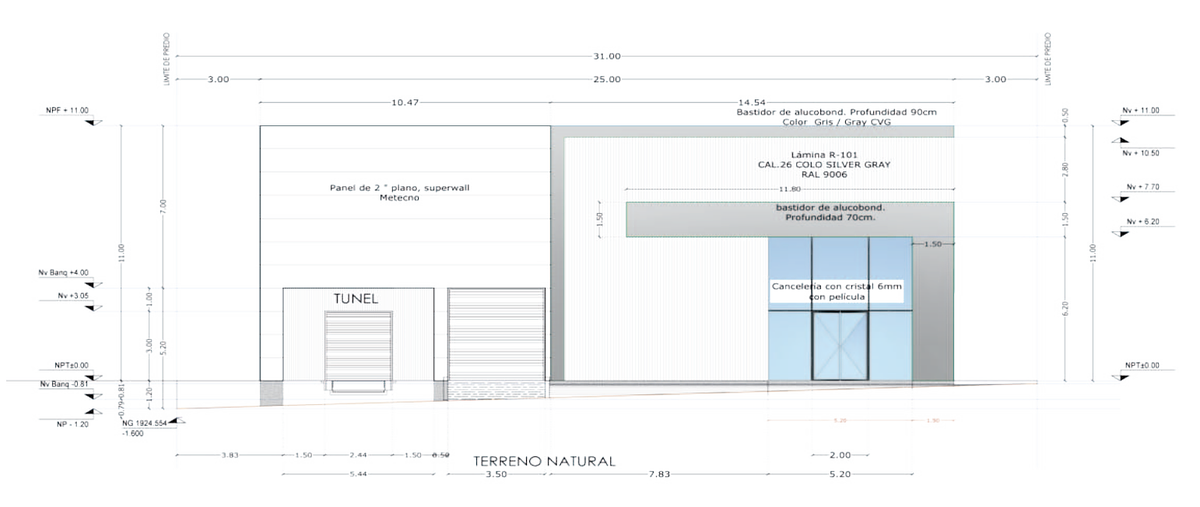1200x507 pixels.
Task: Click the 'Nv + 6.20' level label
Action: [x=1142, y=220]
